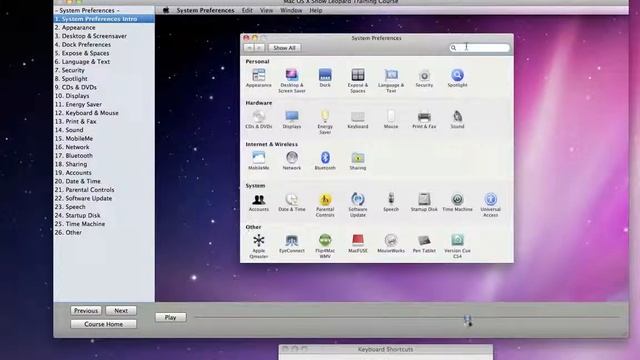Image resolution: width=640 pixels, height=360 pixels.
Task: Open the Window menu
Action: coord(291,10)
